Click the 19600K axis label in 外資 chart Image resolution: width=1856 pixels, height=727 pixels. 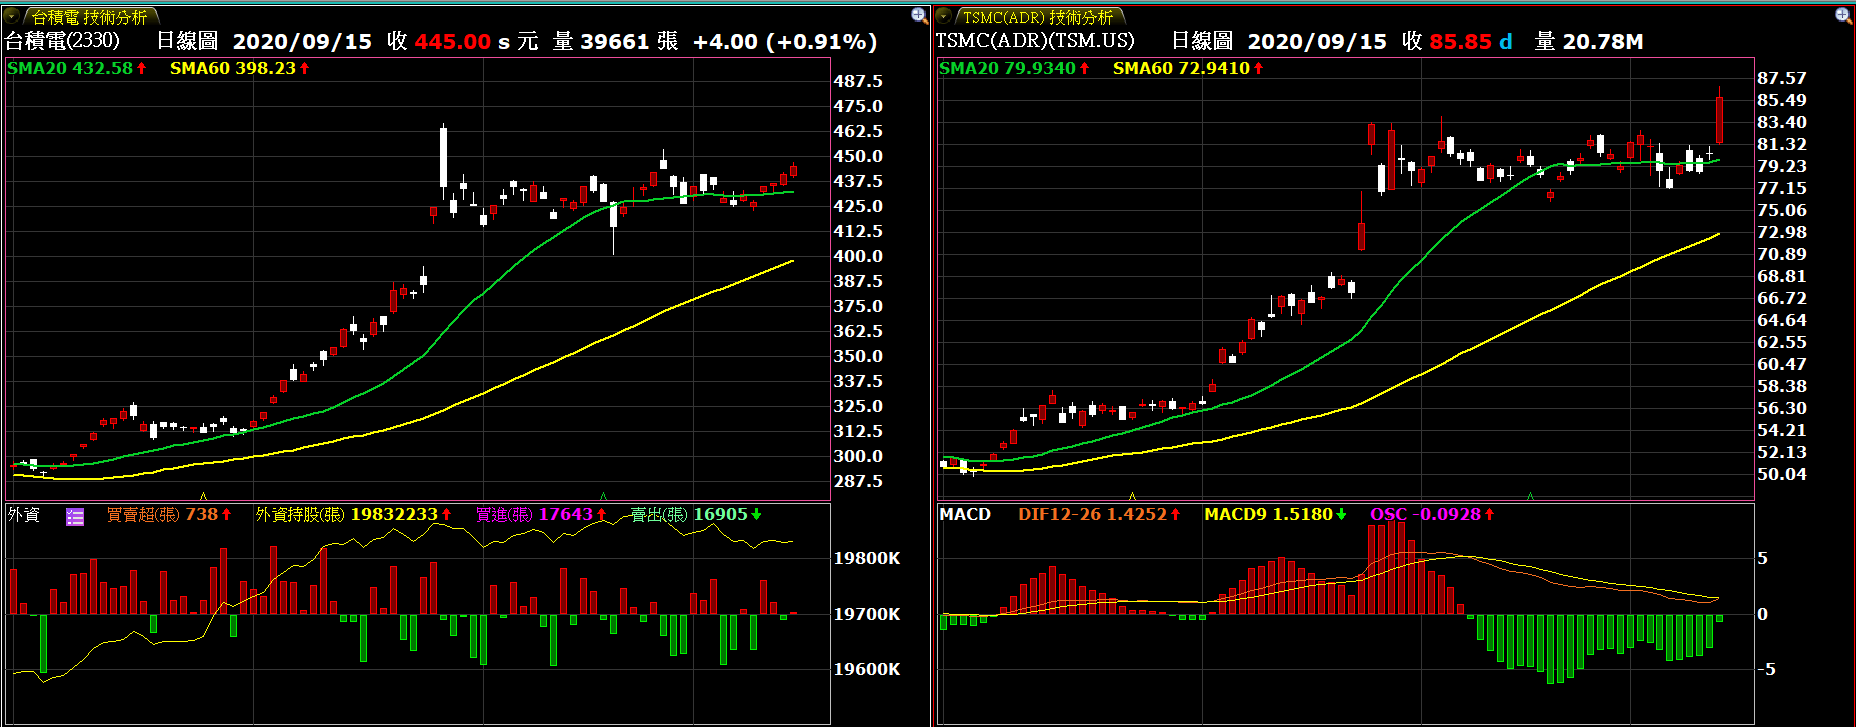point(867,669)
